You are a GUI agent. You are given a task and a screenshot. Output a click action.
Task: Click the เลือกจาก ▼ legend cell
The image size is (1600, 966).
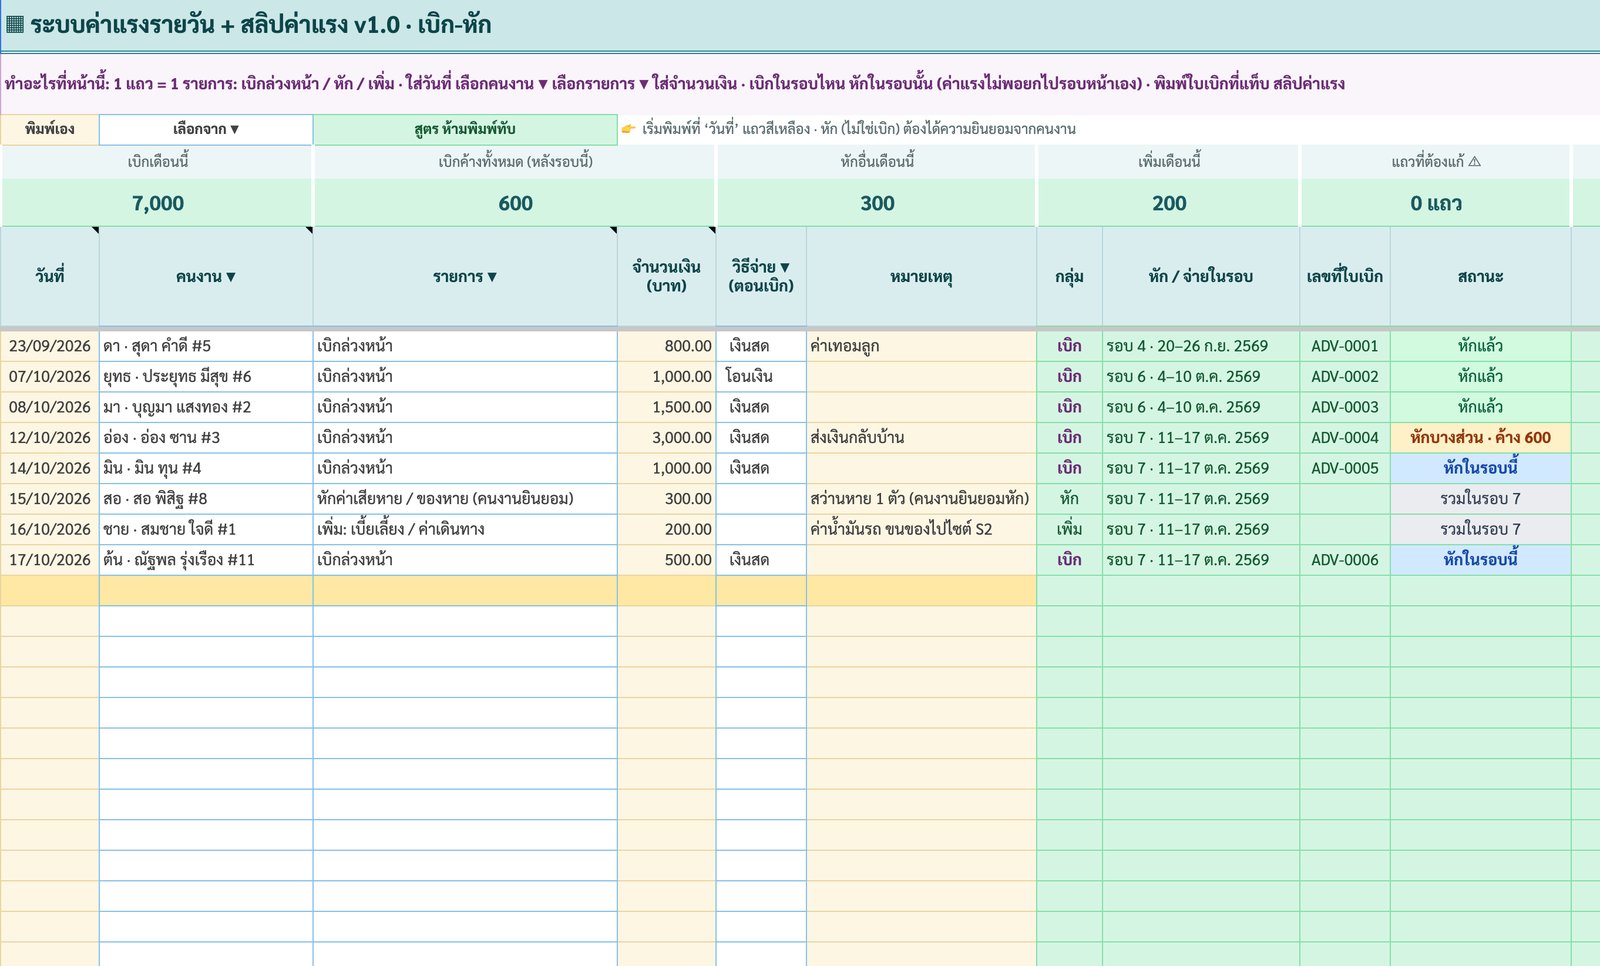(206, 129)
